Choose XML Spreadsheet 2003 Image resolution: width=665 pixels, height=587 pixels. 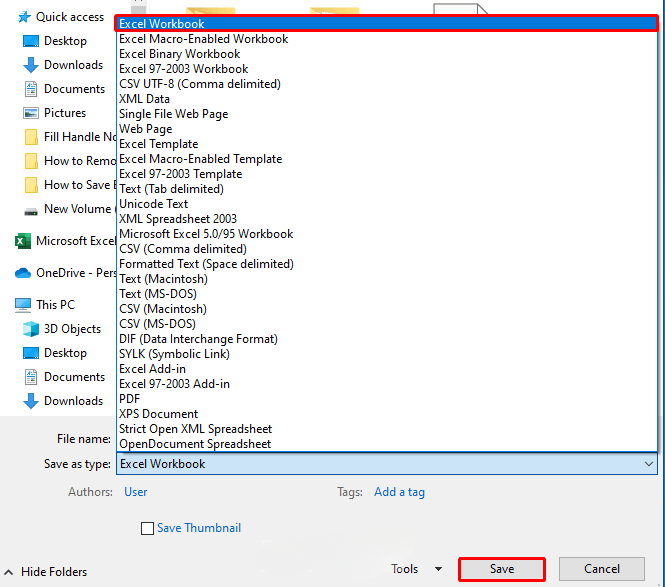[386, 219]
